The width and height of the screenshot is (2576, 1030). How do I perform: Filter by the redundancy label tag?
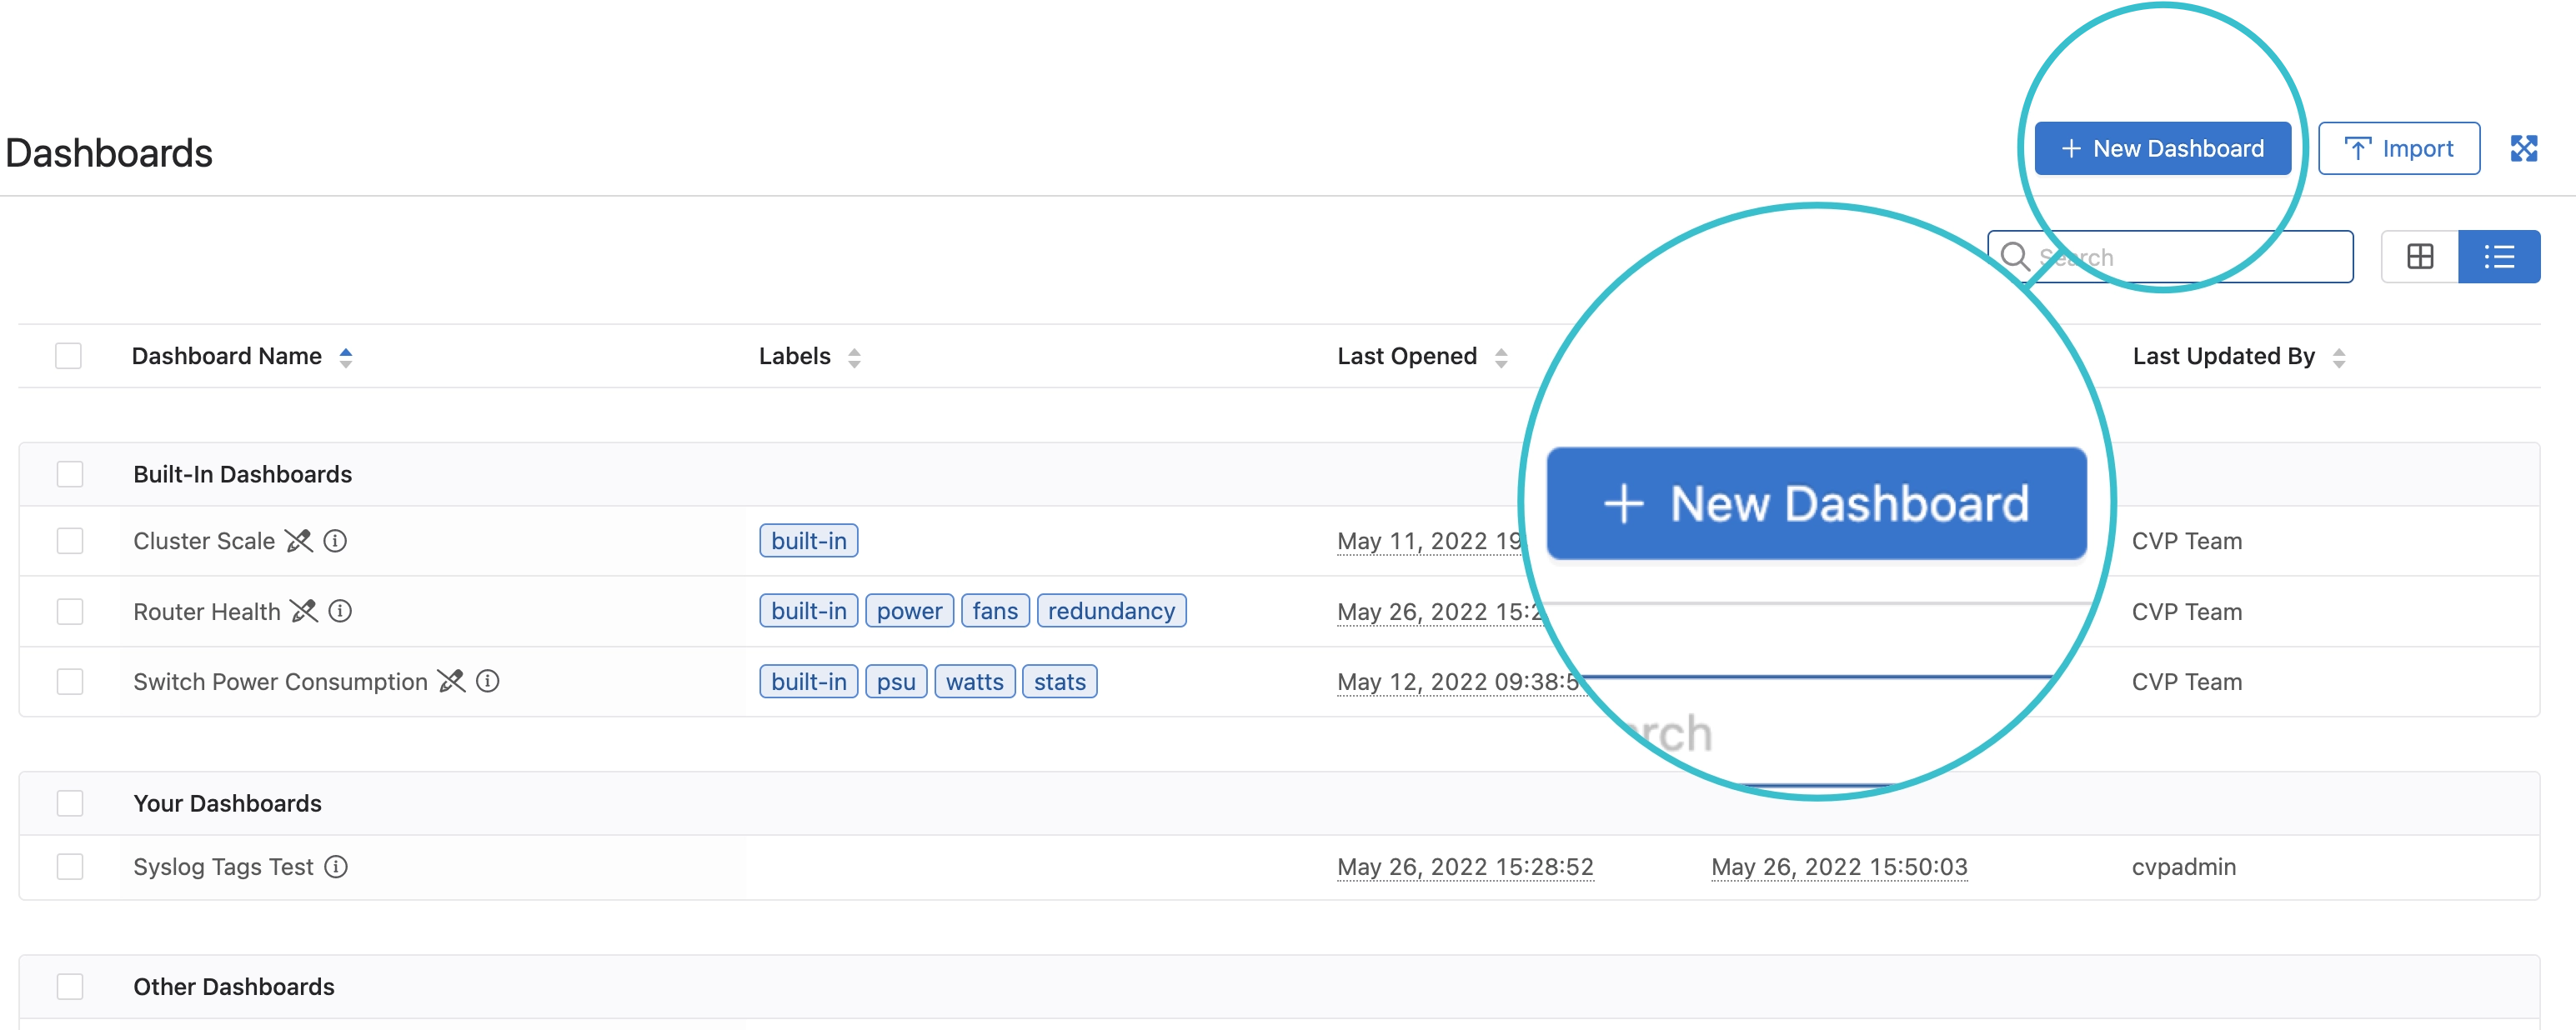point(1111,611)
